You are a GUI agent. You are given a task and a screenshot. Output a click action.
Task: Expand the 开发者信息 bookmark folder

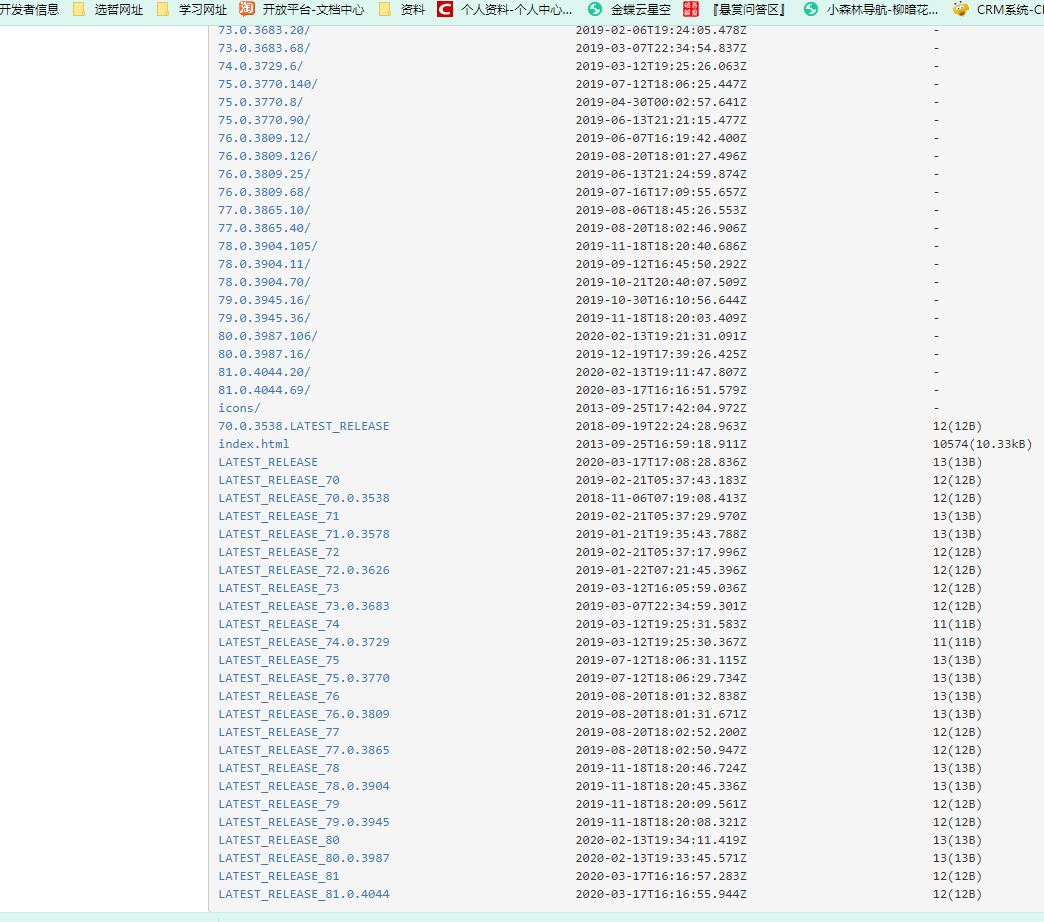tap(30, 11)
